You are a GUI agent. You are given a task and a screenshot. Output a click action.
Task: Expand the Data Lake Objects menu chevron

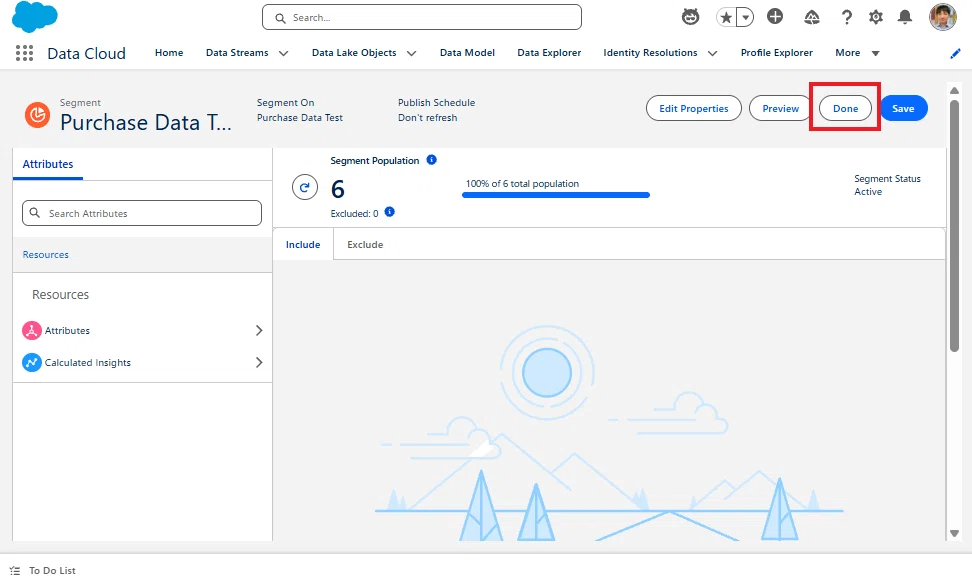click(x=411, y=53)
